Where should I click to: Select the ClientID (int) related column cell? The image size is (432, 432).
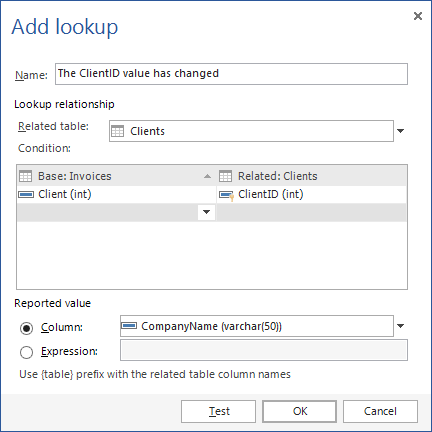click(312, 194)
